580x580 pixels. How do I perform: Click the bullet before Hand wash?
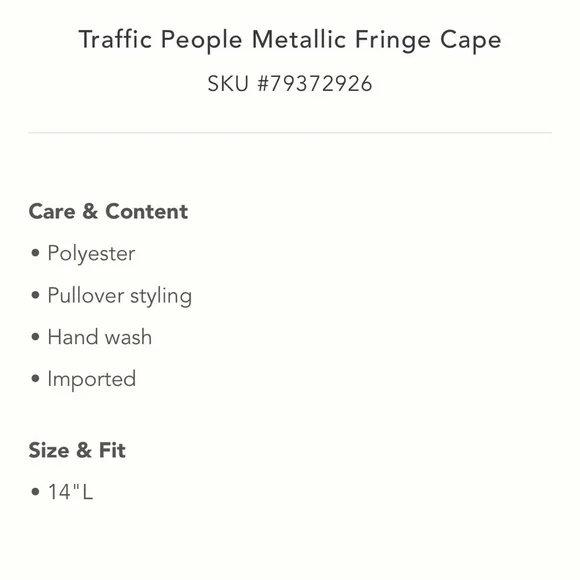pos(36,337)
